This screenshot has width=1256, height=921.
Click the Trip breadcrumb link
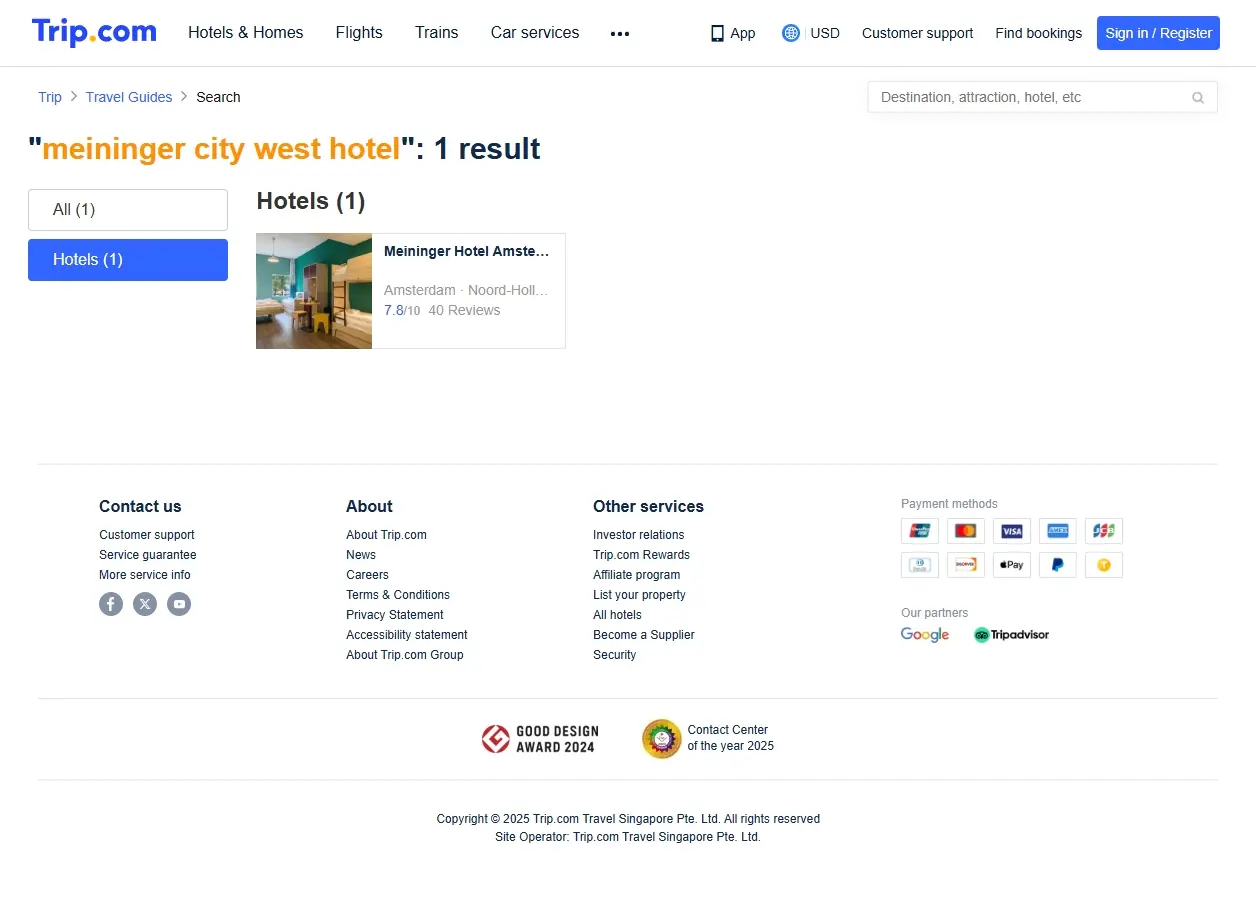(x=50, y=97)
